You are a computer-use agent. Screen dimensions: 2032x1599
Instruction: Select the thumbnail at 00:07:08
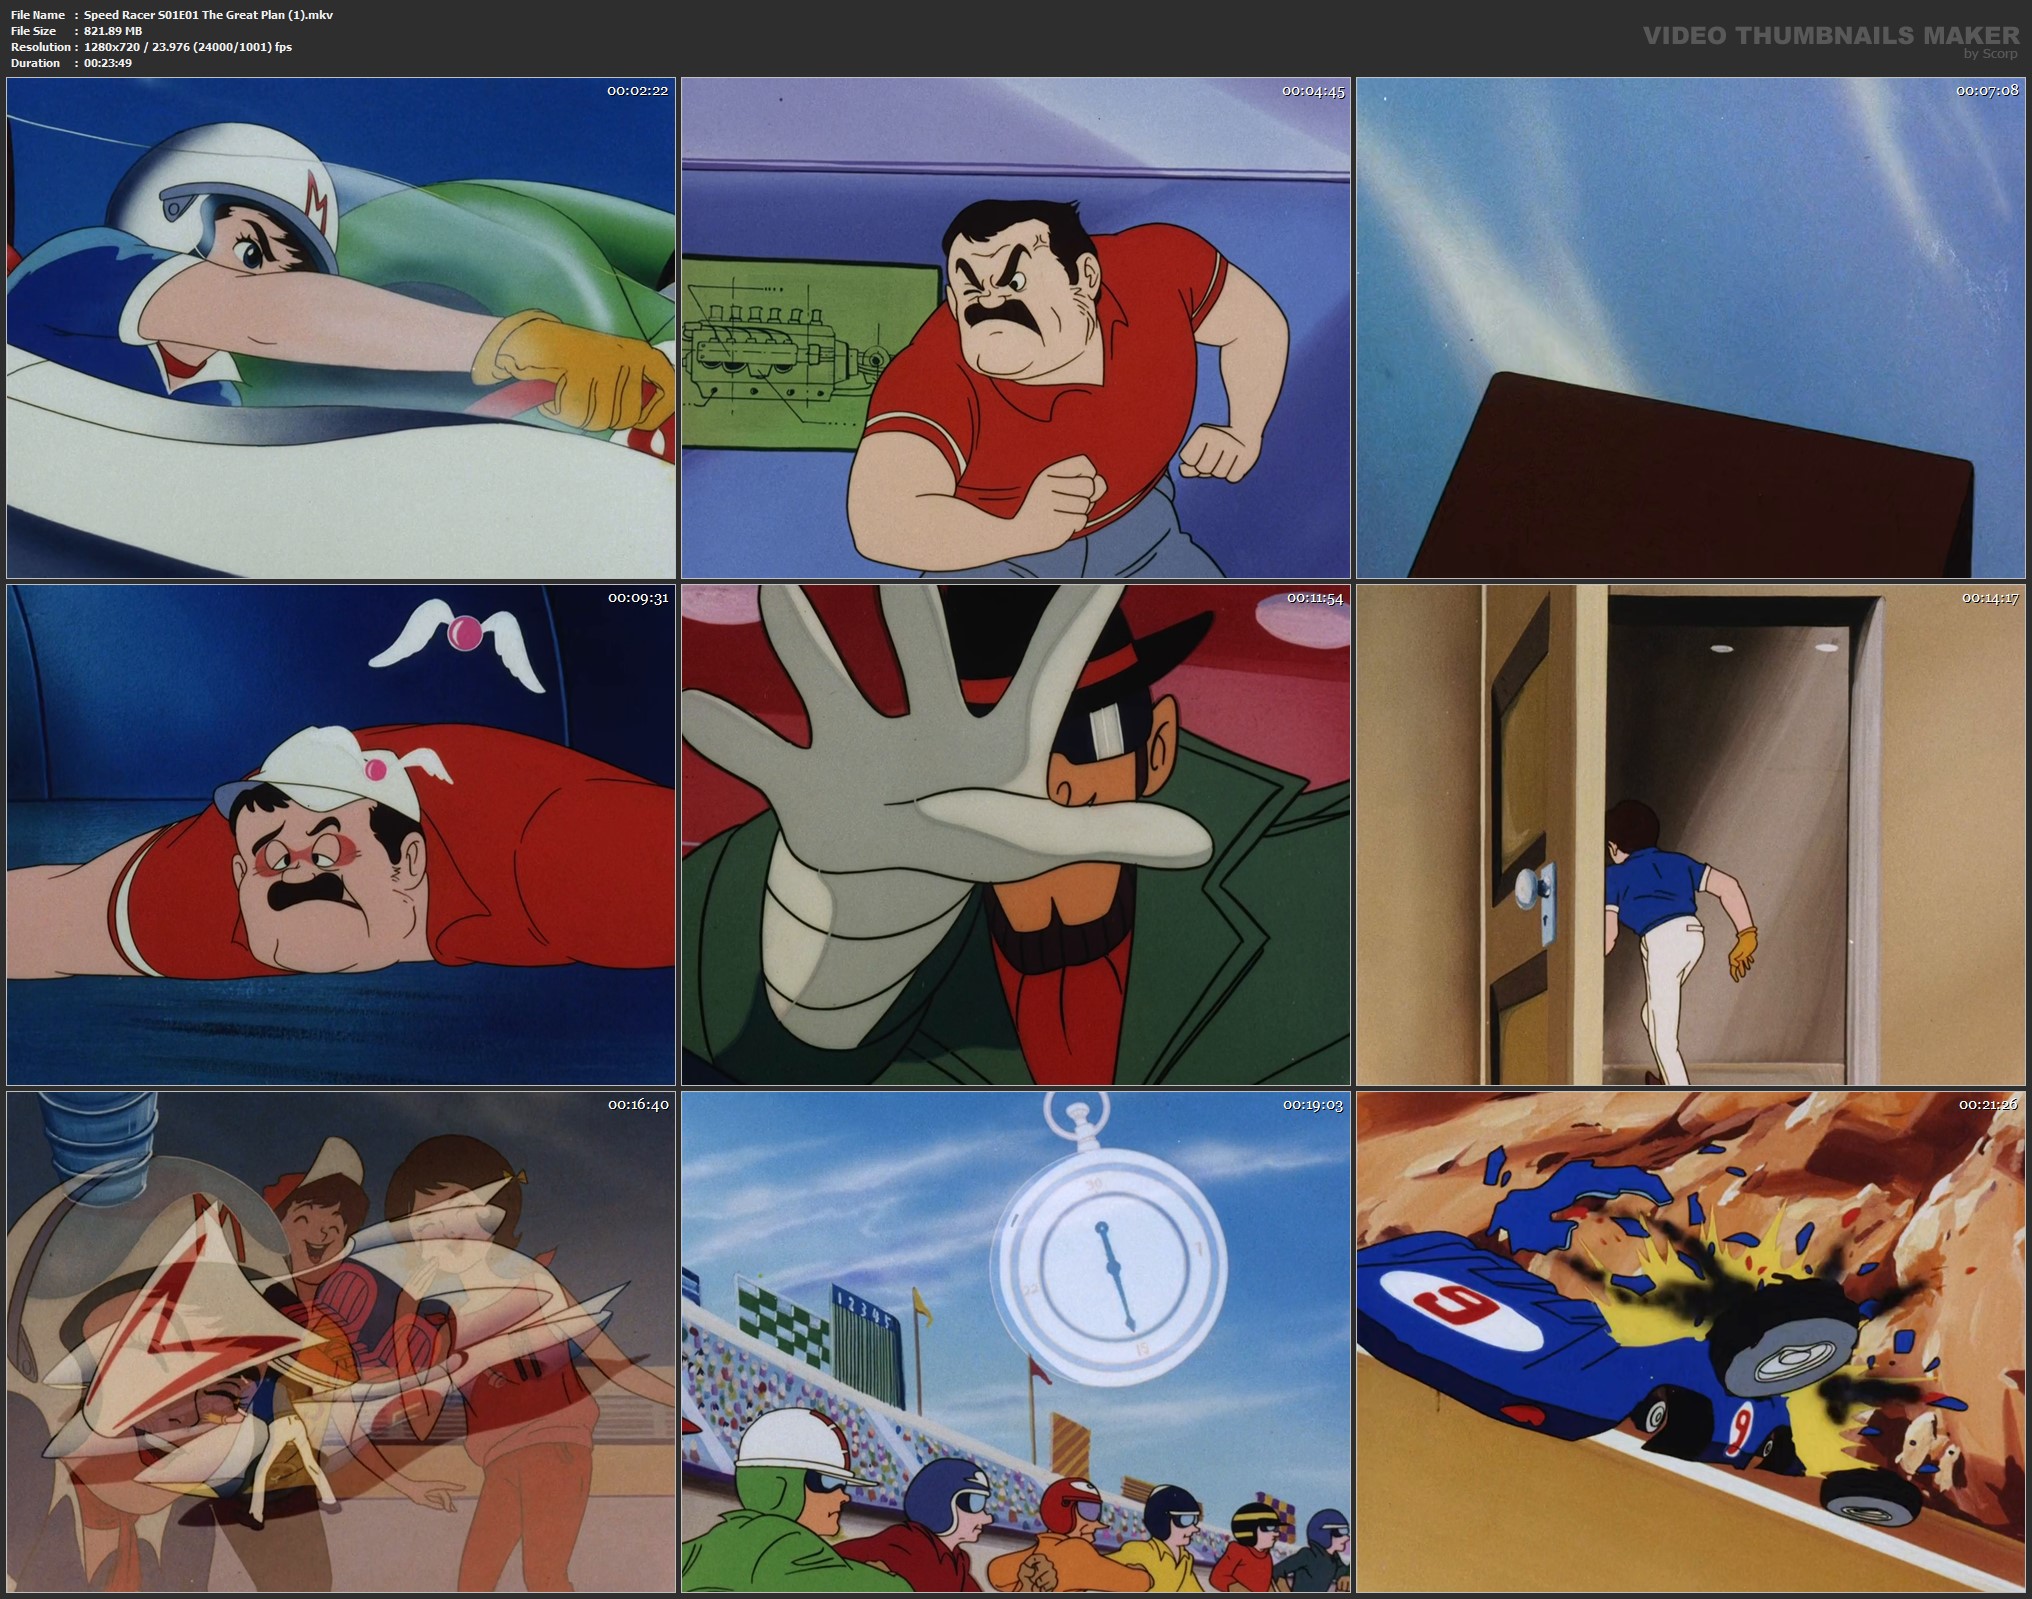[1690, 328]
